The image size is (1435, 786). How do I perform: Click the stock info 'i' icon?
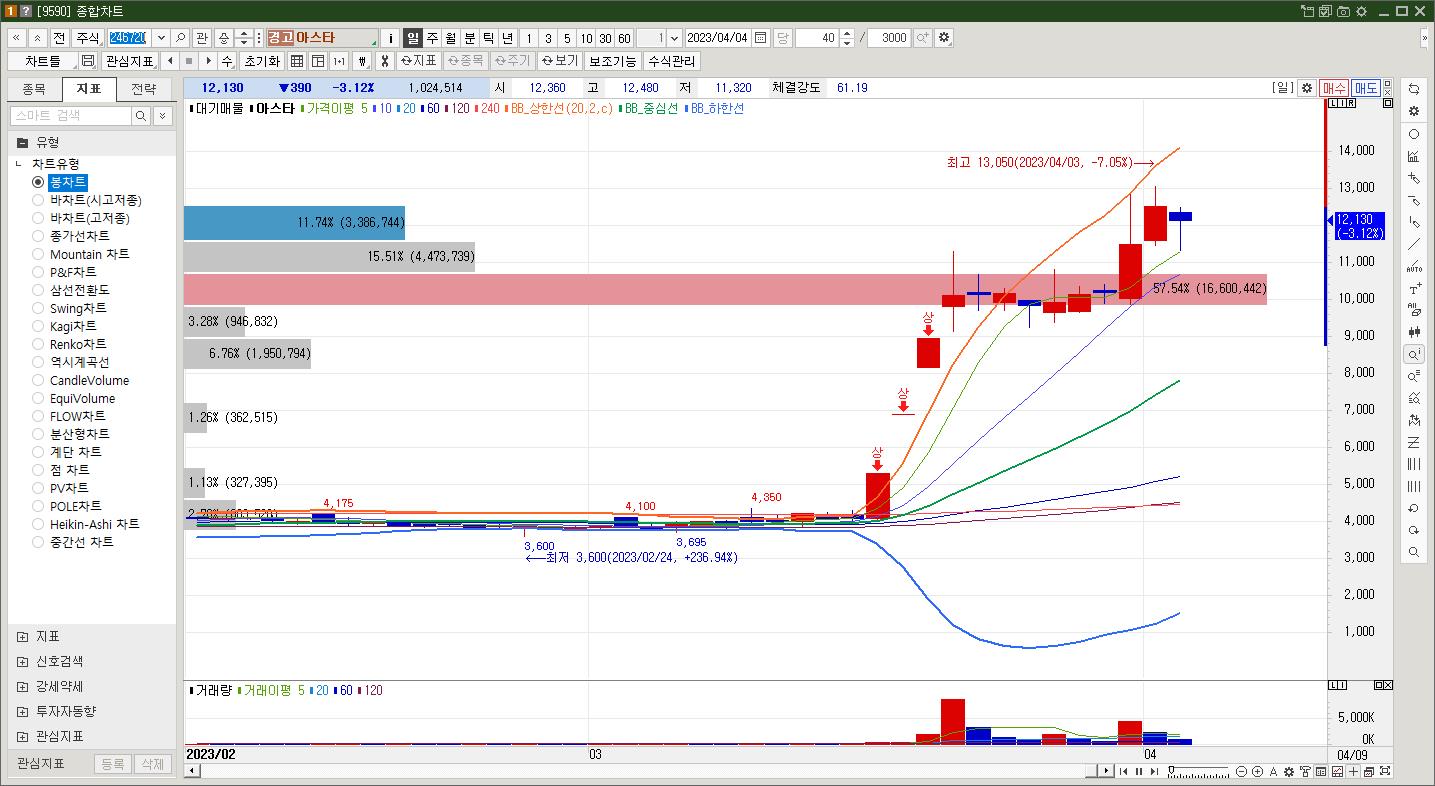(391, 38)
